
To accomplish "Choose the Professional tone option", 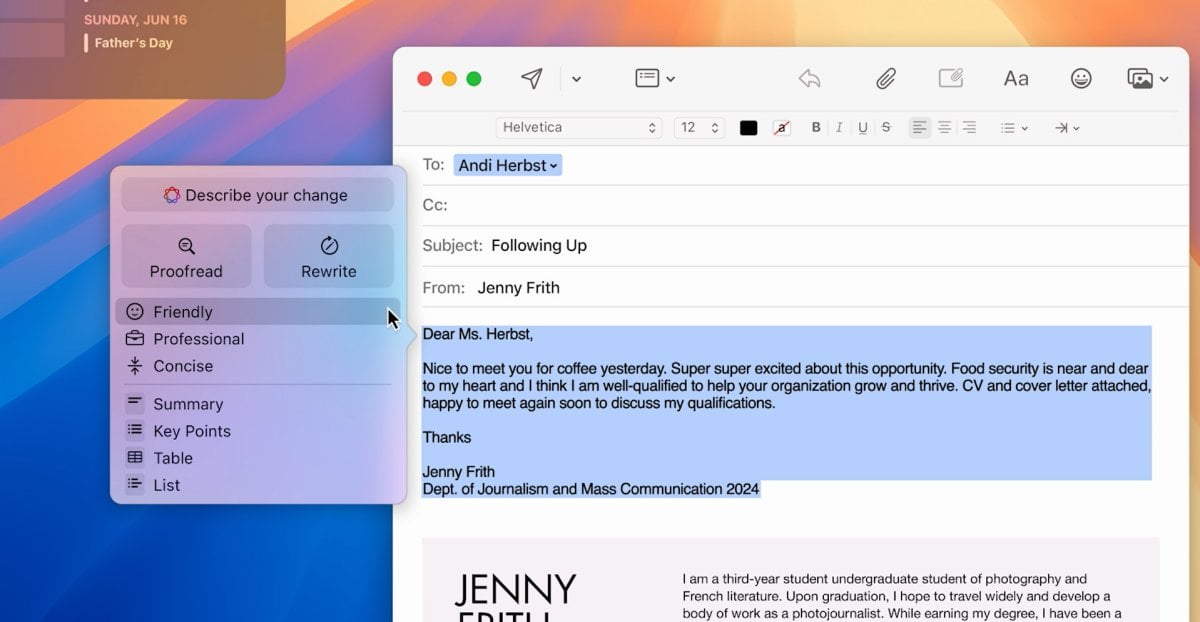I will 258,339.
